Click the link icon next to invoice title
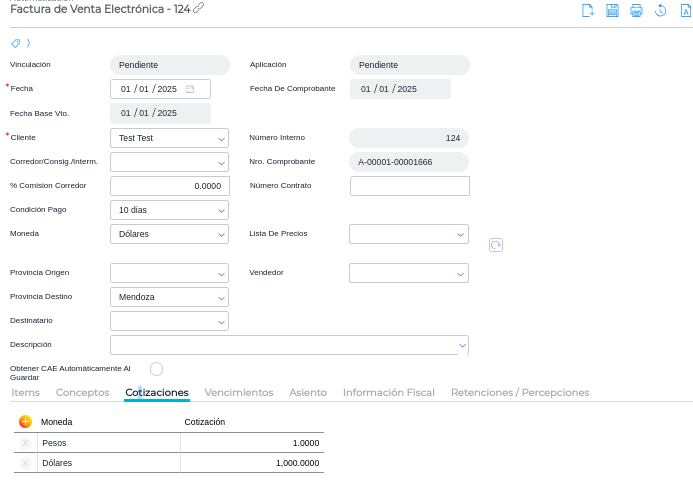Screen dimensions: 693x485 (199, 8)
